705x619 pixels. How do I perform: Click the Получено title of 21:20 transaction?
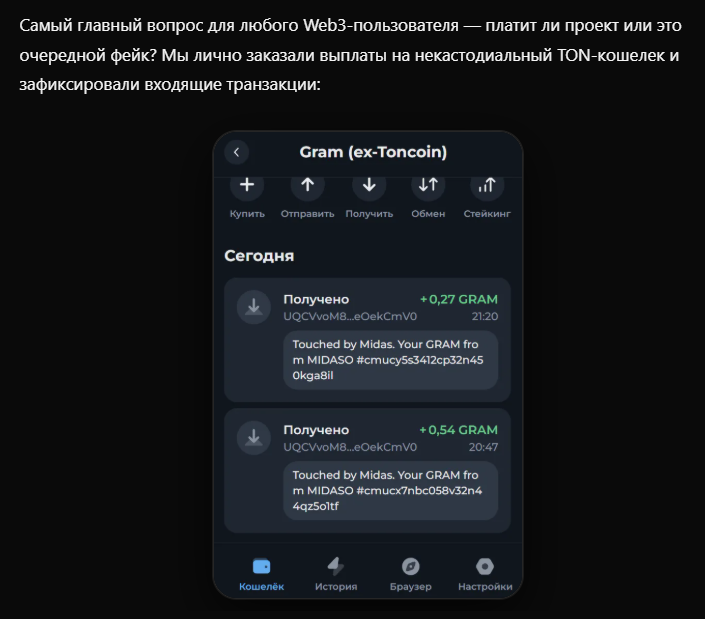click(x=316, y=299)
